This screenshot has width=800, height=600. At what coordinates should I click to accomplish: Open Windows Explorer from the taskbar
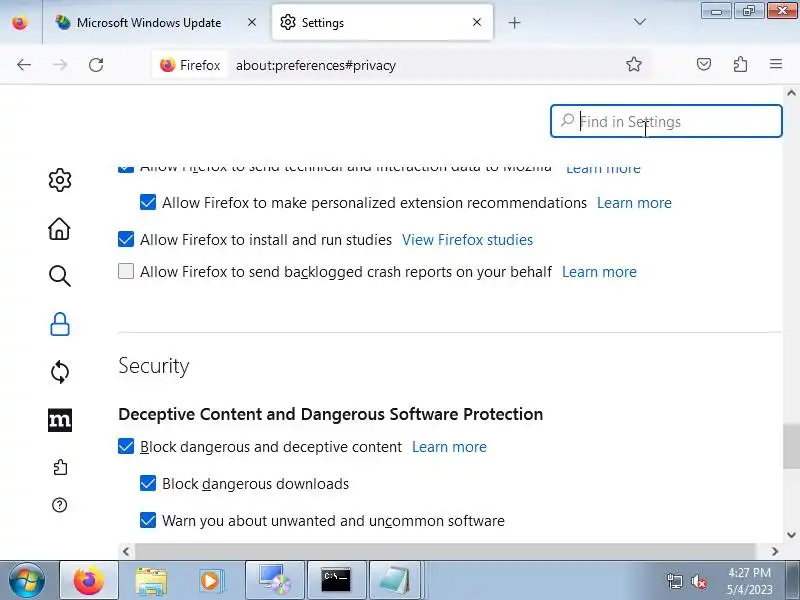(x=151, y=581)
